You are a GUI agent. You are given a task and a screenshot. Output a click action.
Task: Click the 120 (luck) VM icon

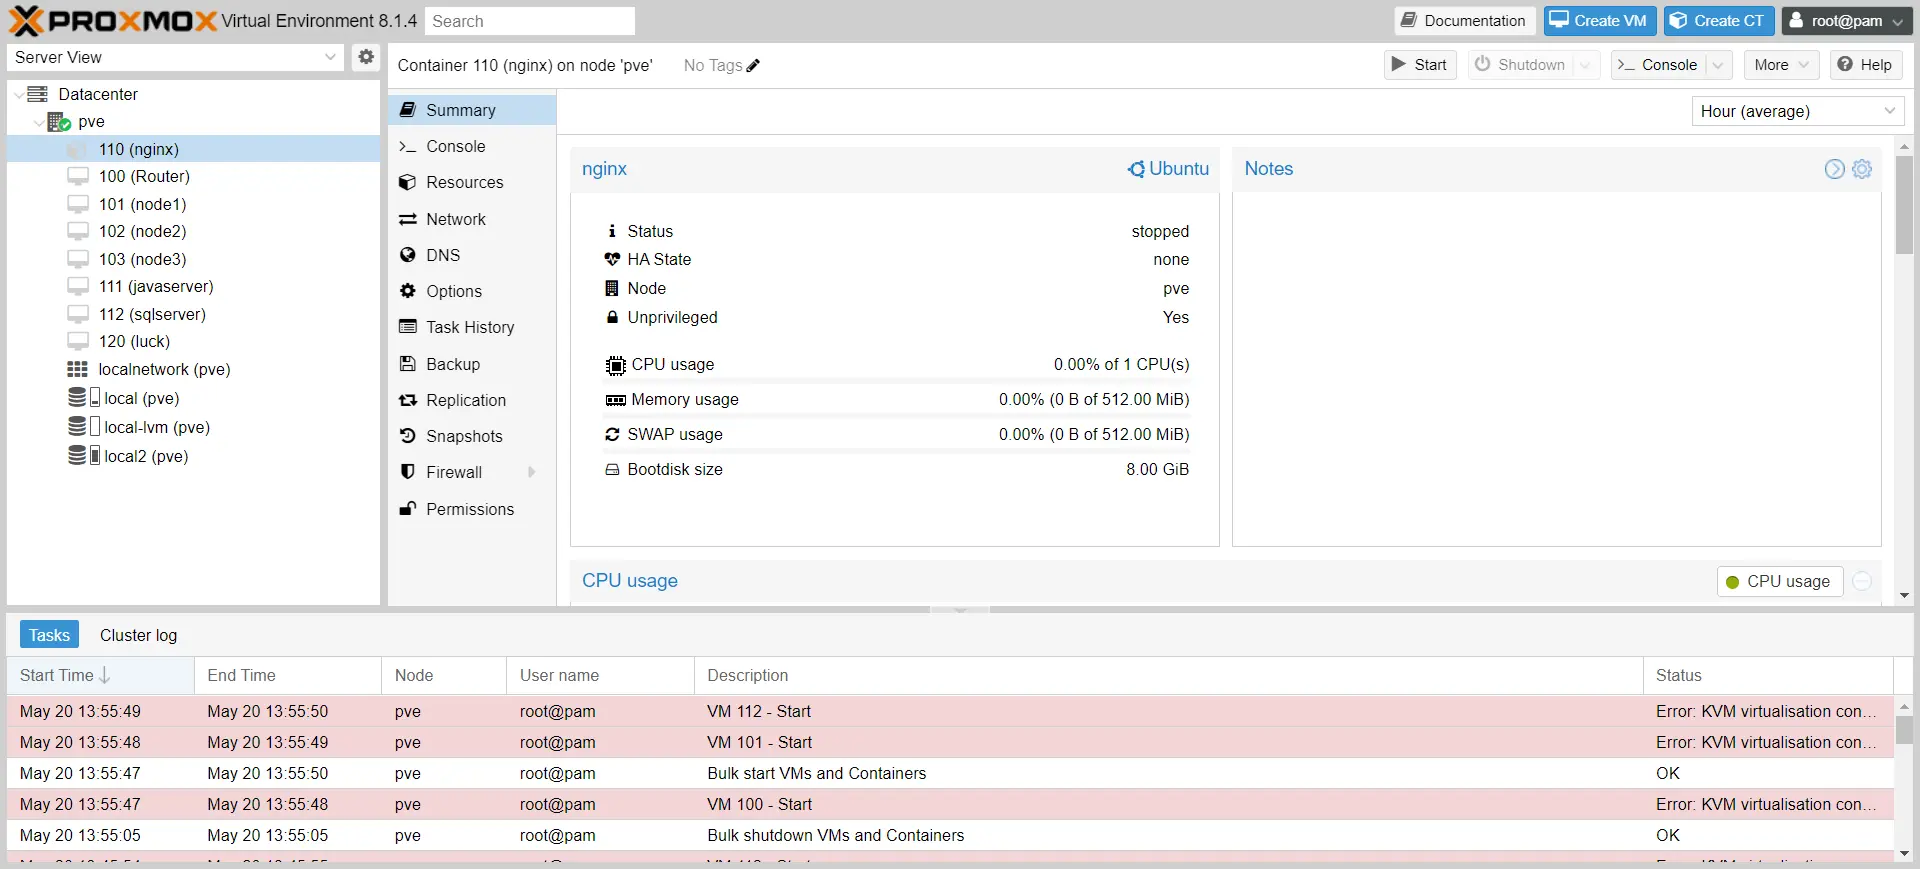click(x=78, y=341)
